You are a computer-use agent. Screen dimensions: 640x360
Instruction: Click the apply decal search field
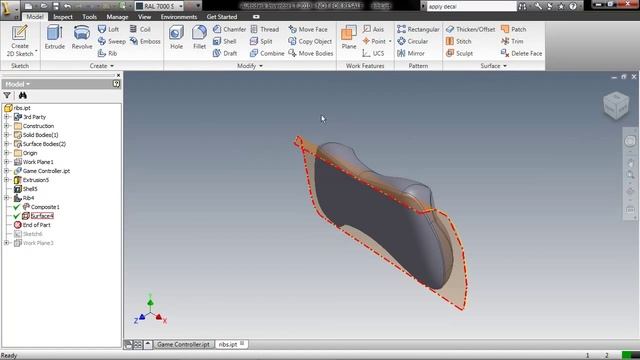pyautogui.click(x=471, y=6)
